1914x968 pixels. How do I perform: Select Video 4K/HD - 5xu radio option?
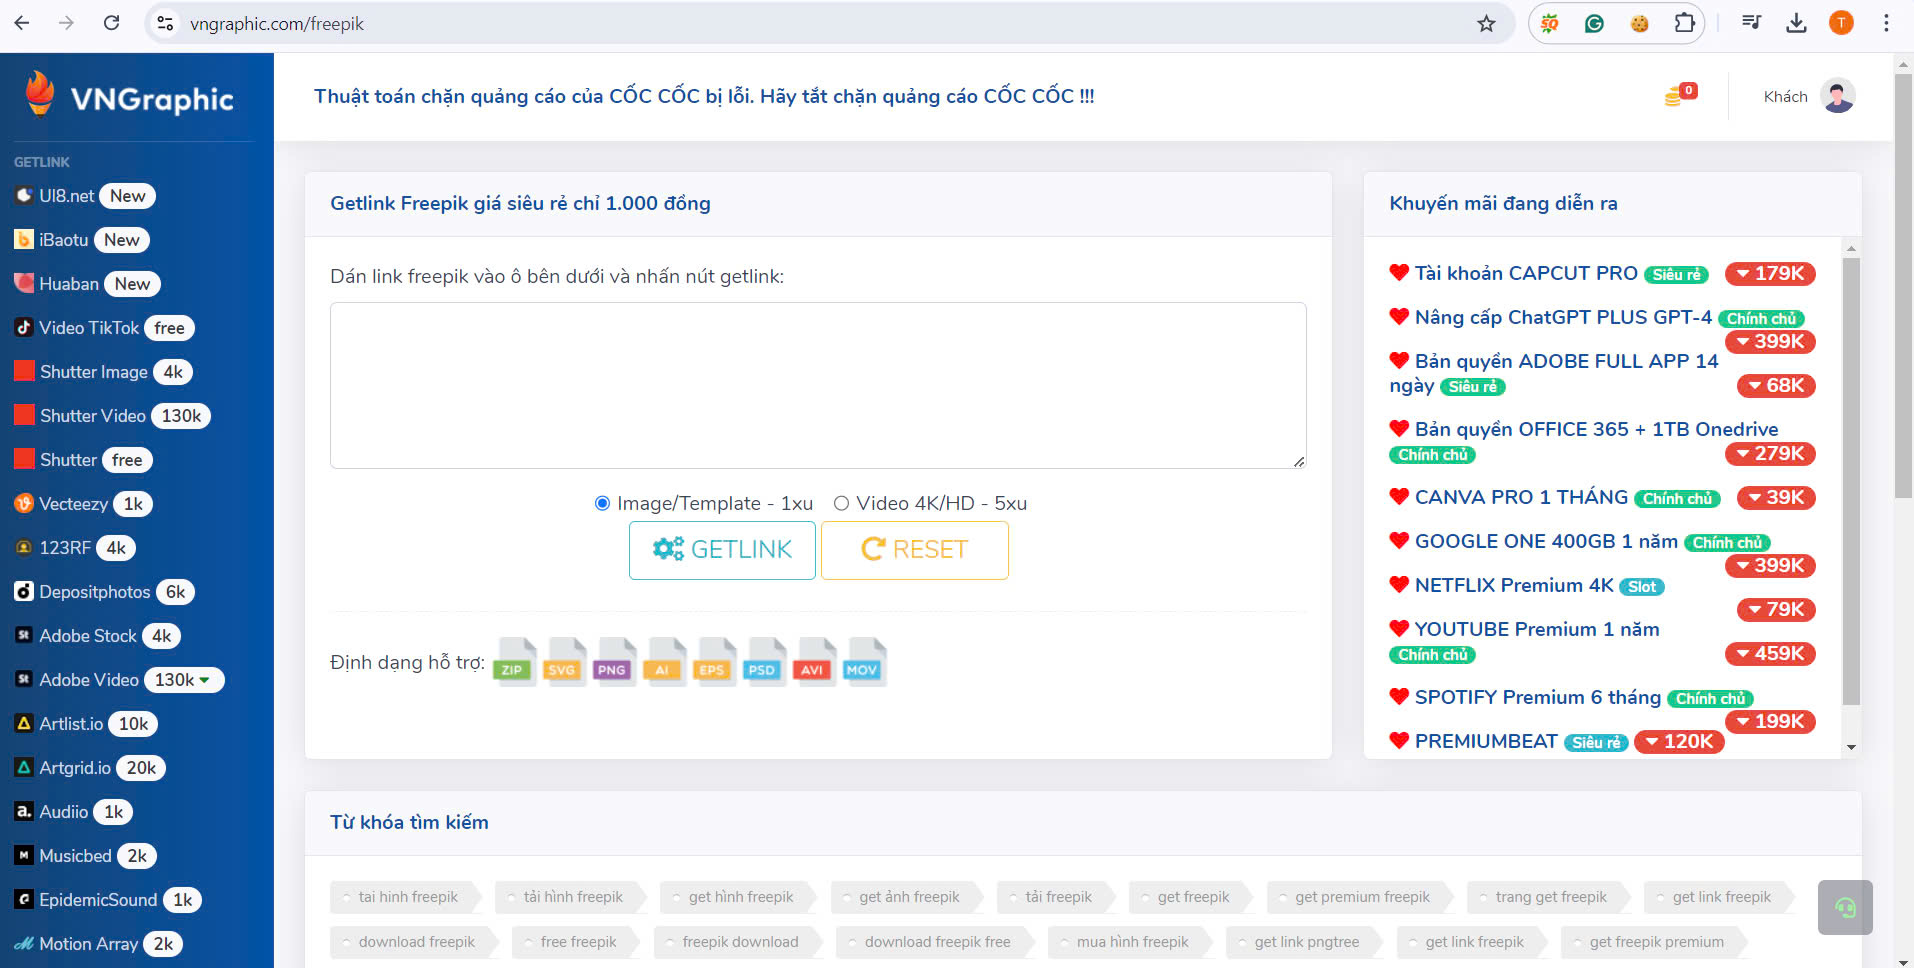(841, 503)
